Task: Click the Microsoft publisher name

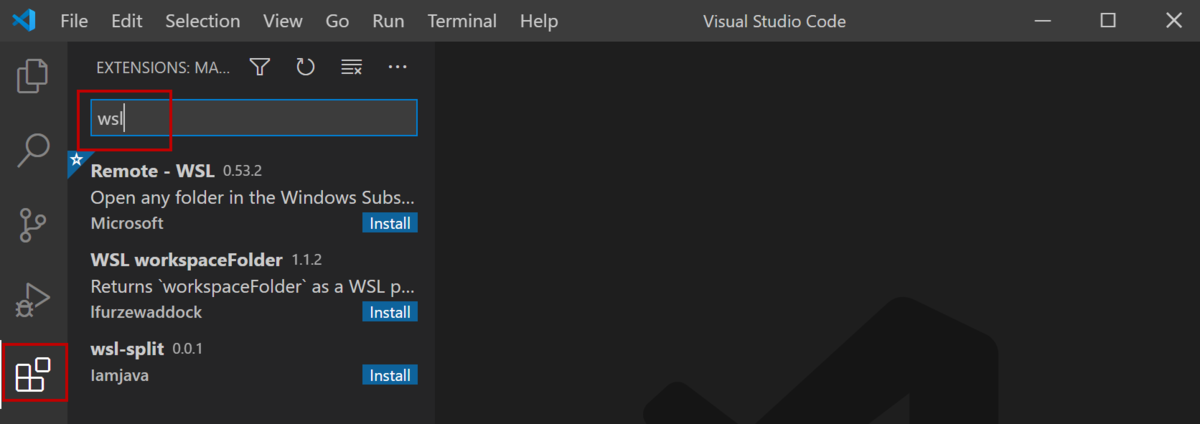Action: (x=127, y=223)
